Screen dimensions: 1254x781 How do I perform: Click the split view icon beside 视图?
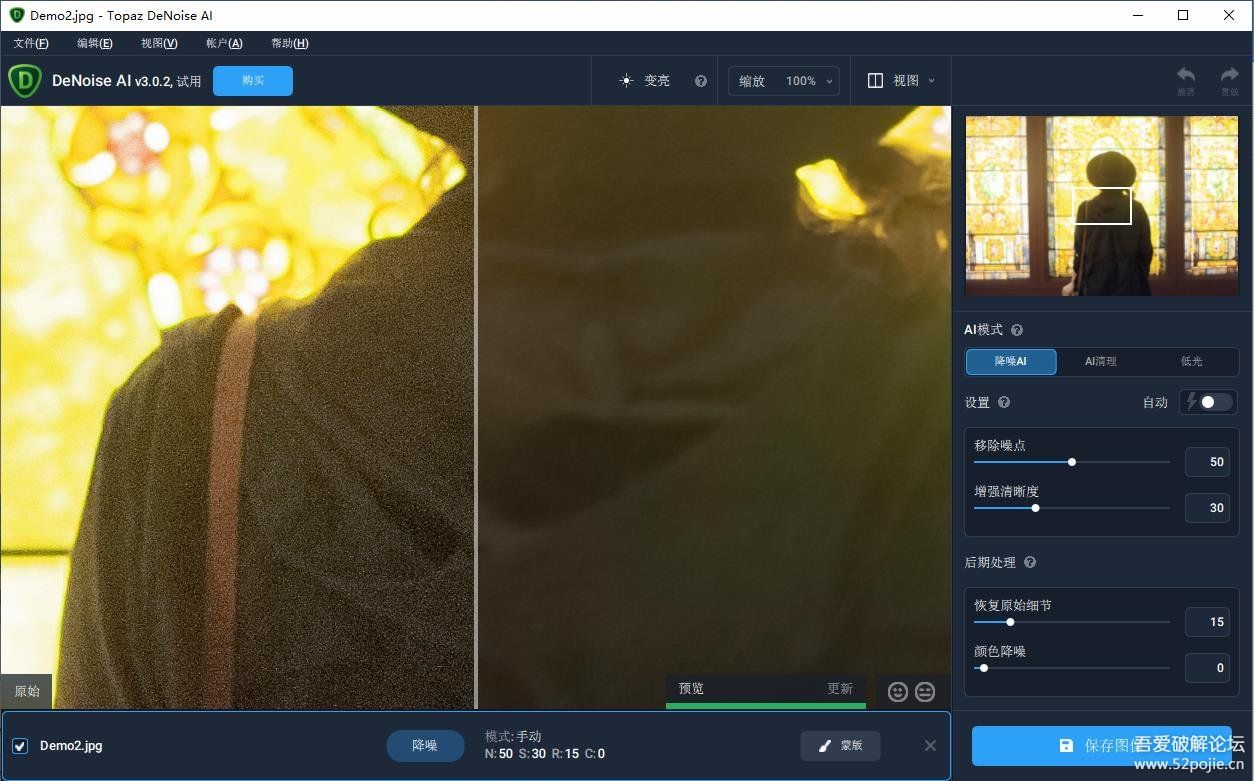tap(875, 81)
